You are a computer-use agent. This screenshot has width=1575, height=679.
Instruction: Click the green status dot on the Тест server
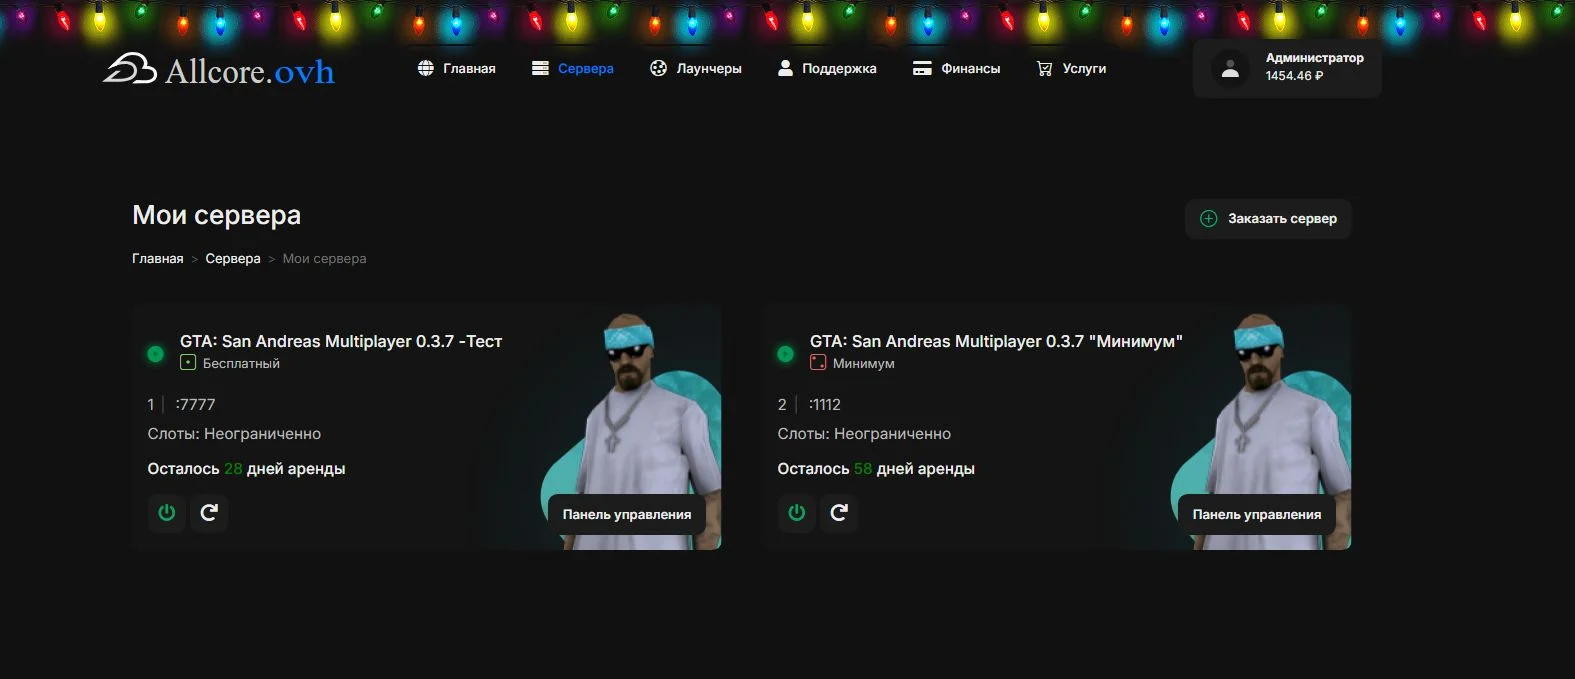(155, 353)
